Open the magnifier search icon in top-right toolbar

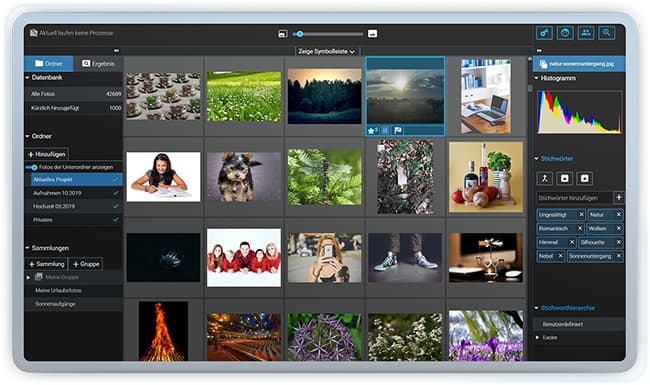click(x=606, y=33)
